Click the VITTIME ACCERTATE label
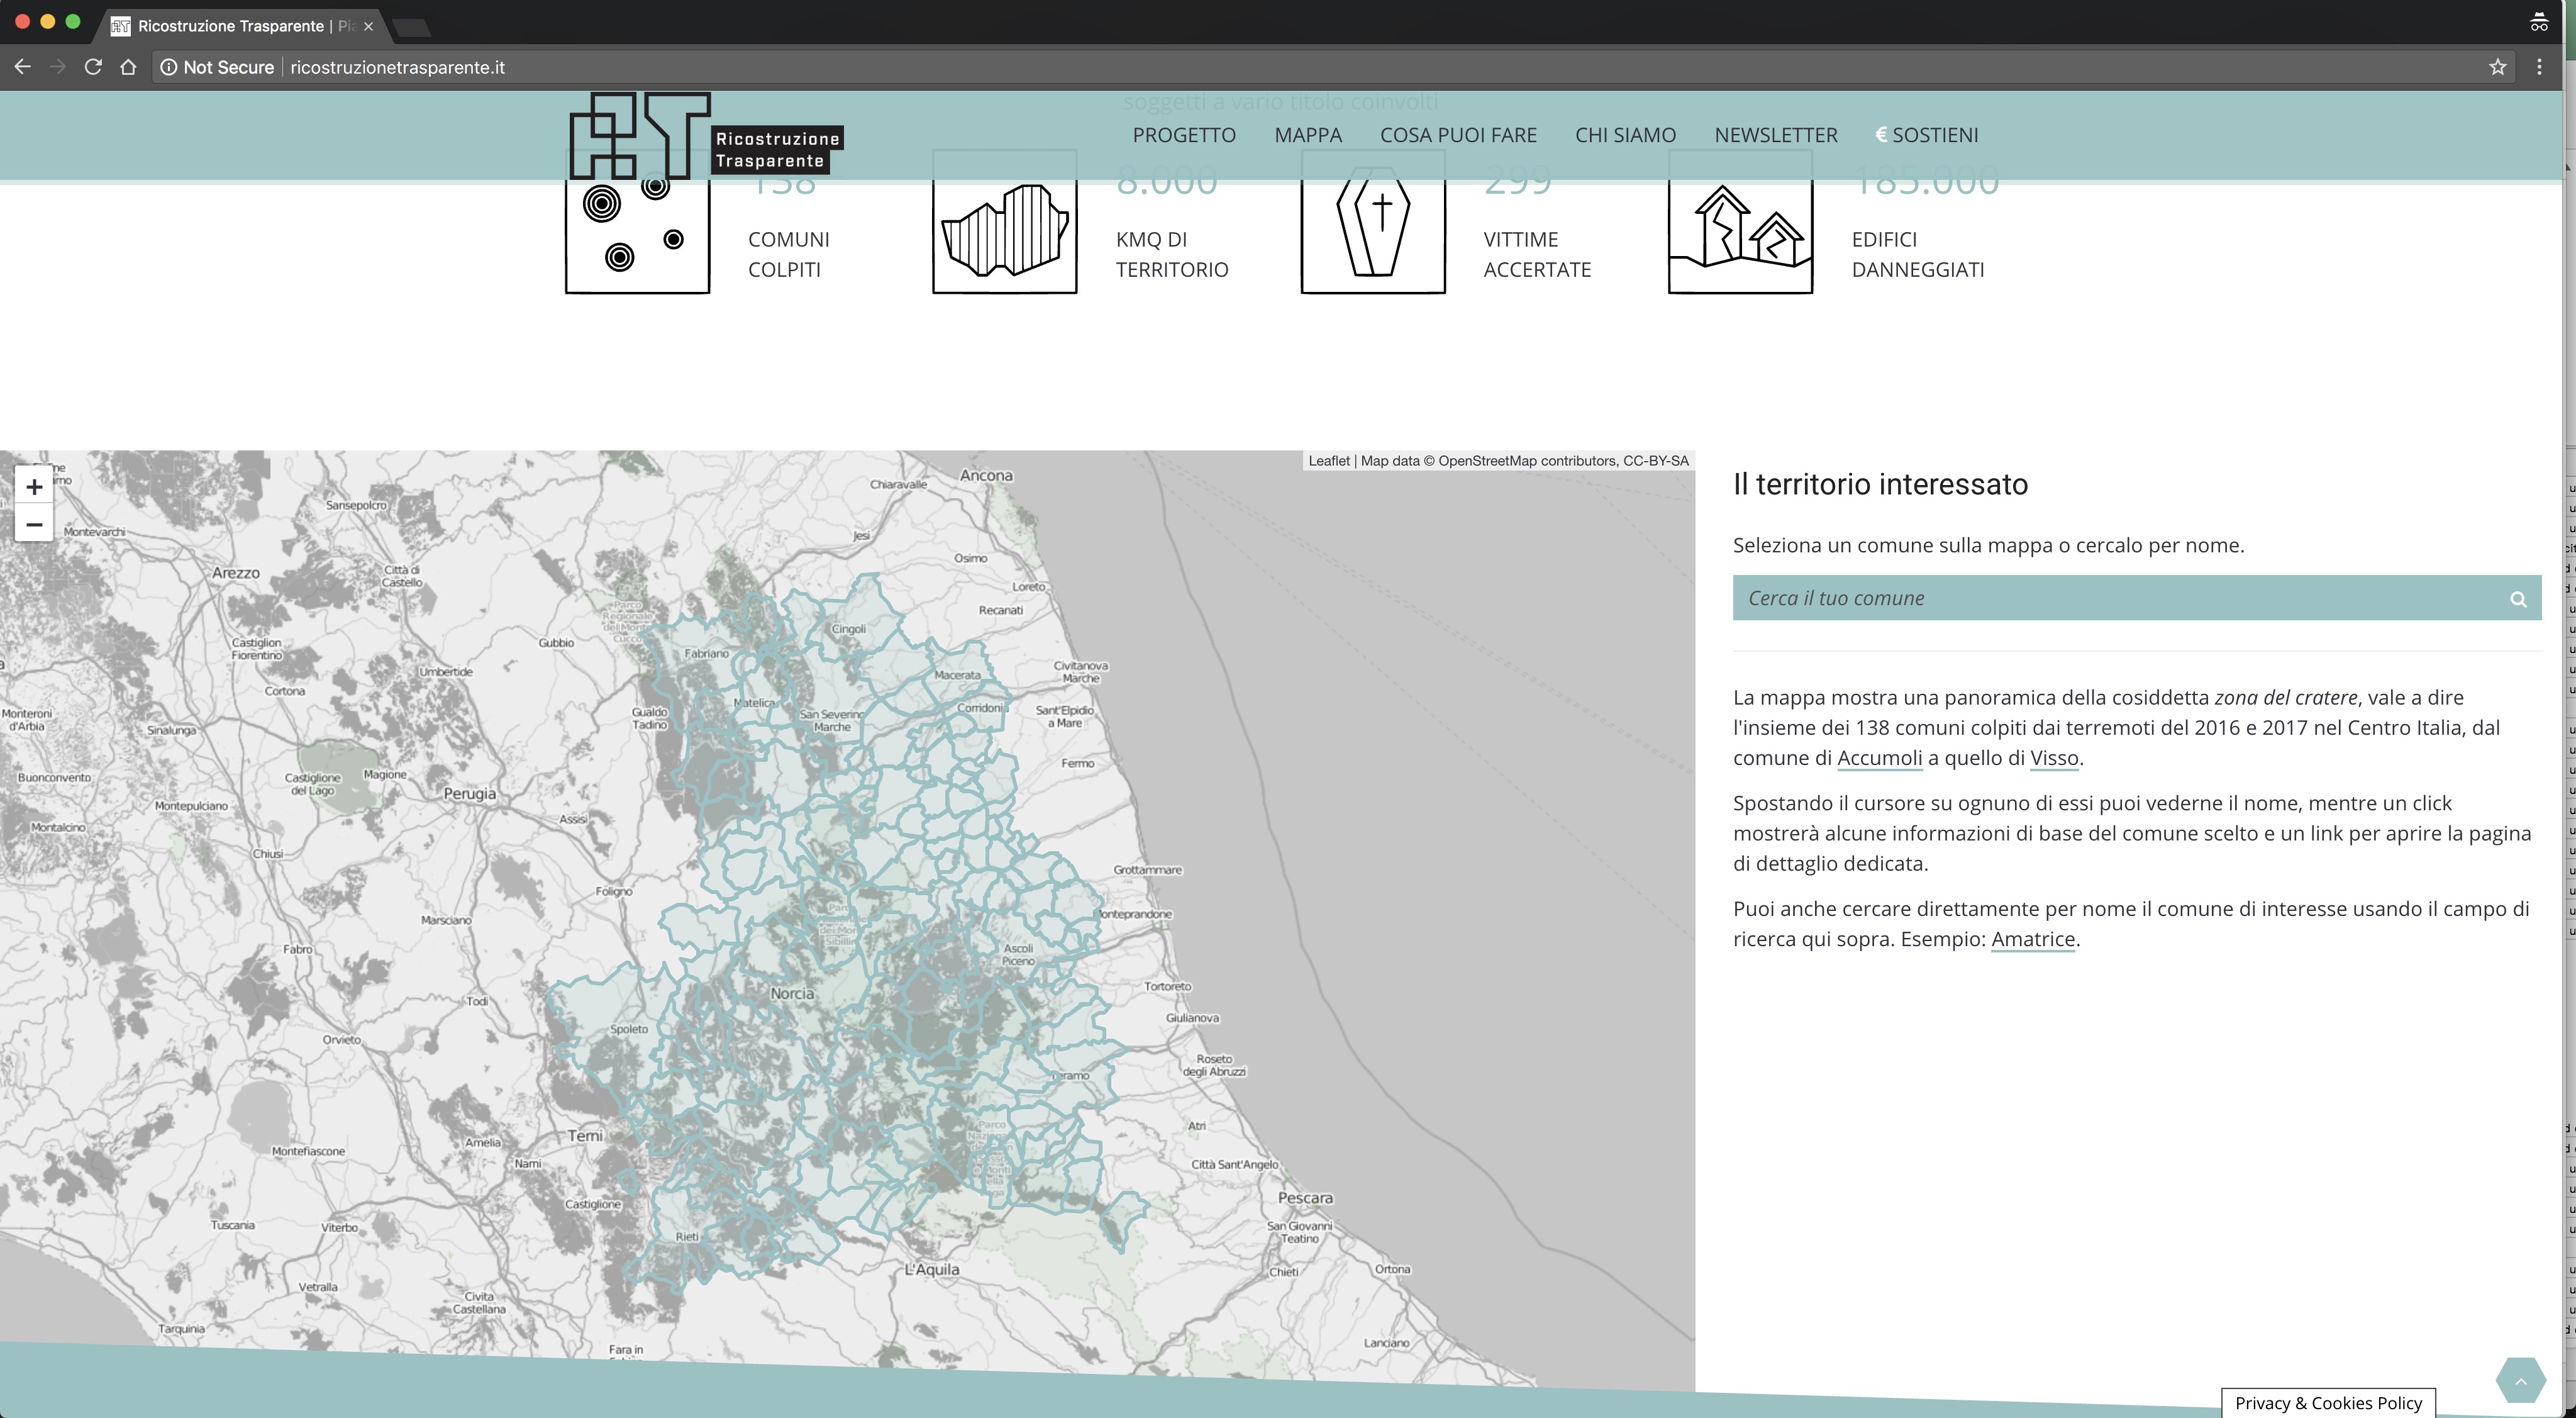Image resolution: width=2576 pixels, height=1418 pixels. coord(1537,254)
